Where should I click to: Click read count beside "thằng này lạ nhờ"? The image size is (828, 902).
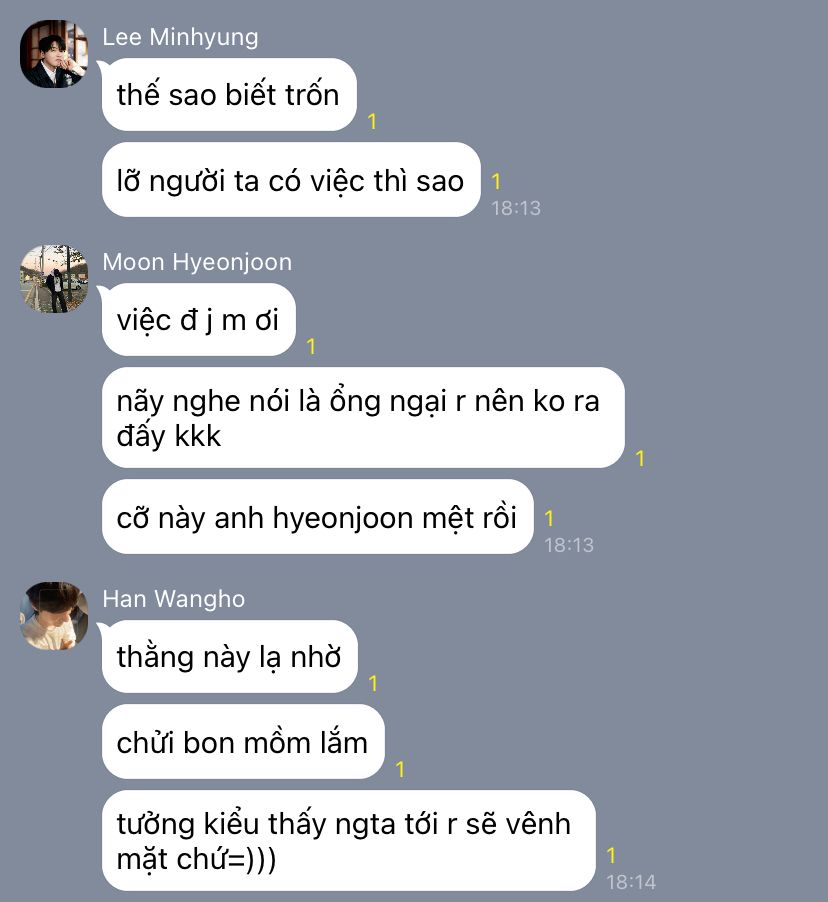coord(373,683)
